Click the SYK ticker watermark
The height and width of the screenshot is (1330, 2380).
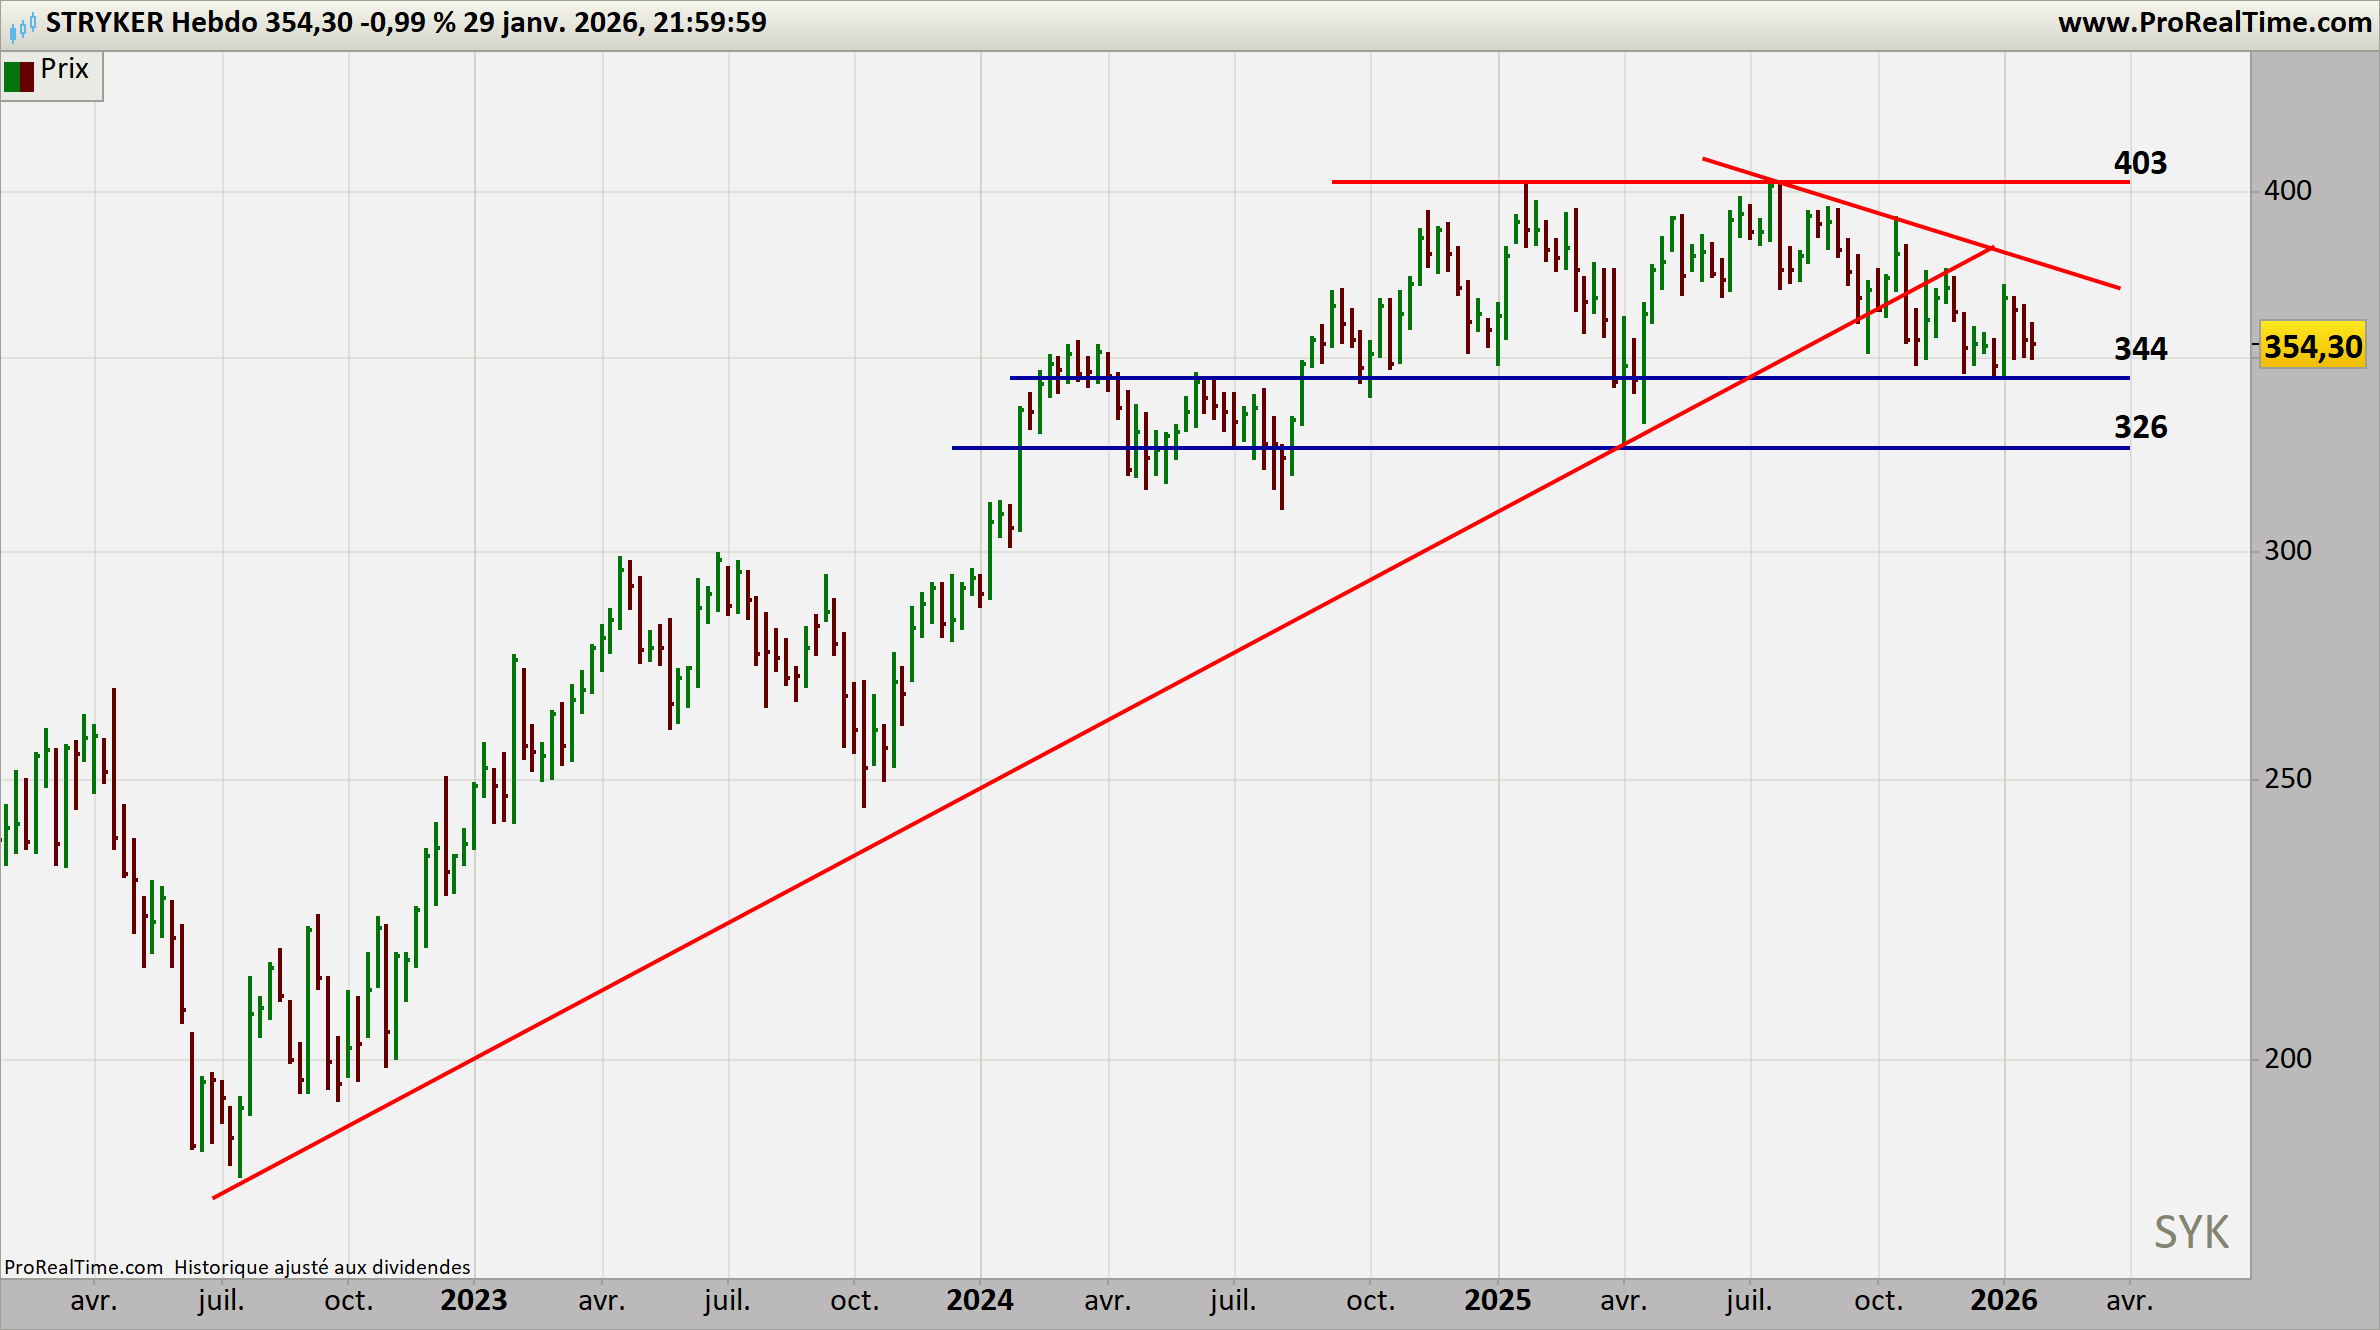point(2191,1232)
